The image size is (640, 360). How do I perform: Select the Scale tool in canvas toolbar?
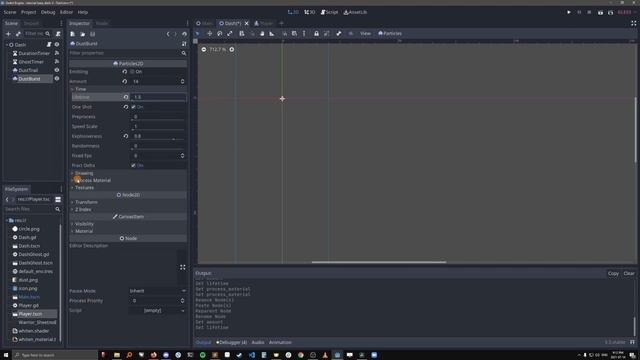point(230,33)
